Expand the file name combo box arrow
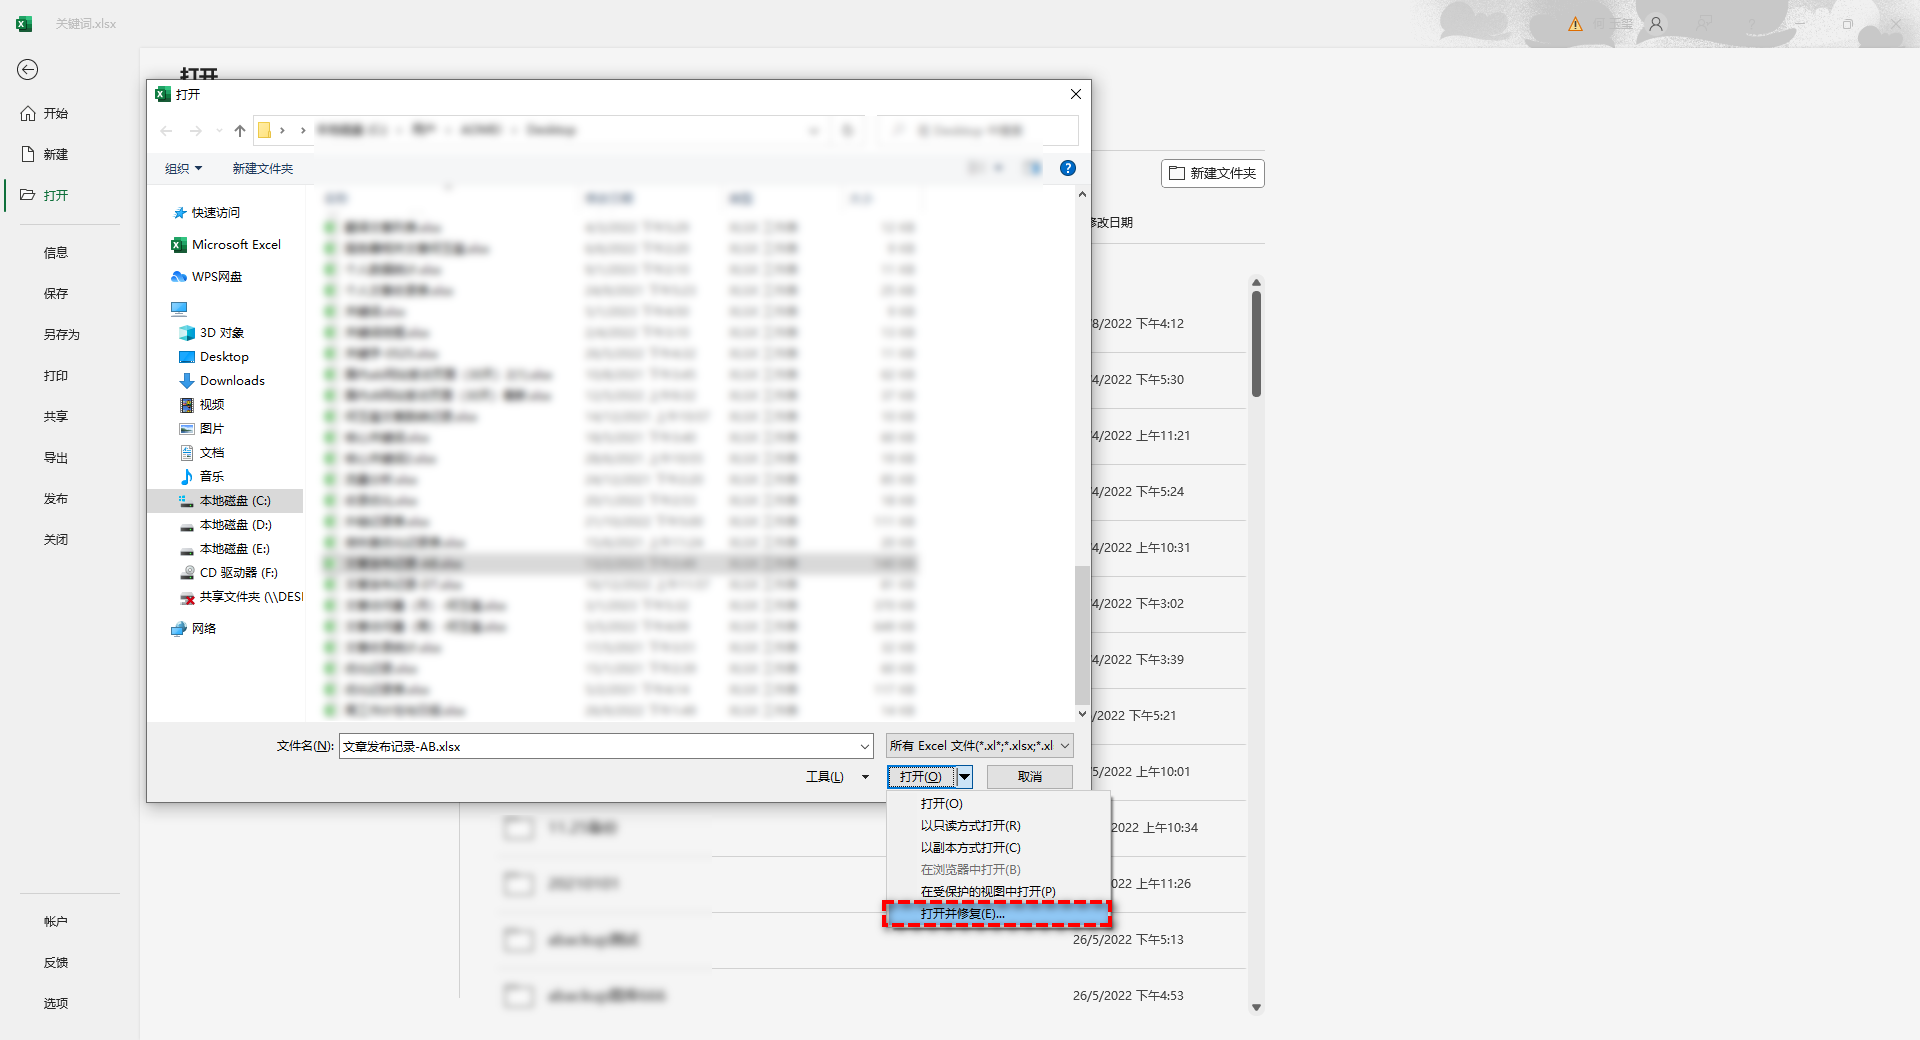 pyautogui.click(x=865, y=746)
